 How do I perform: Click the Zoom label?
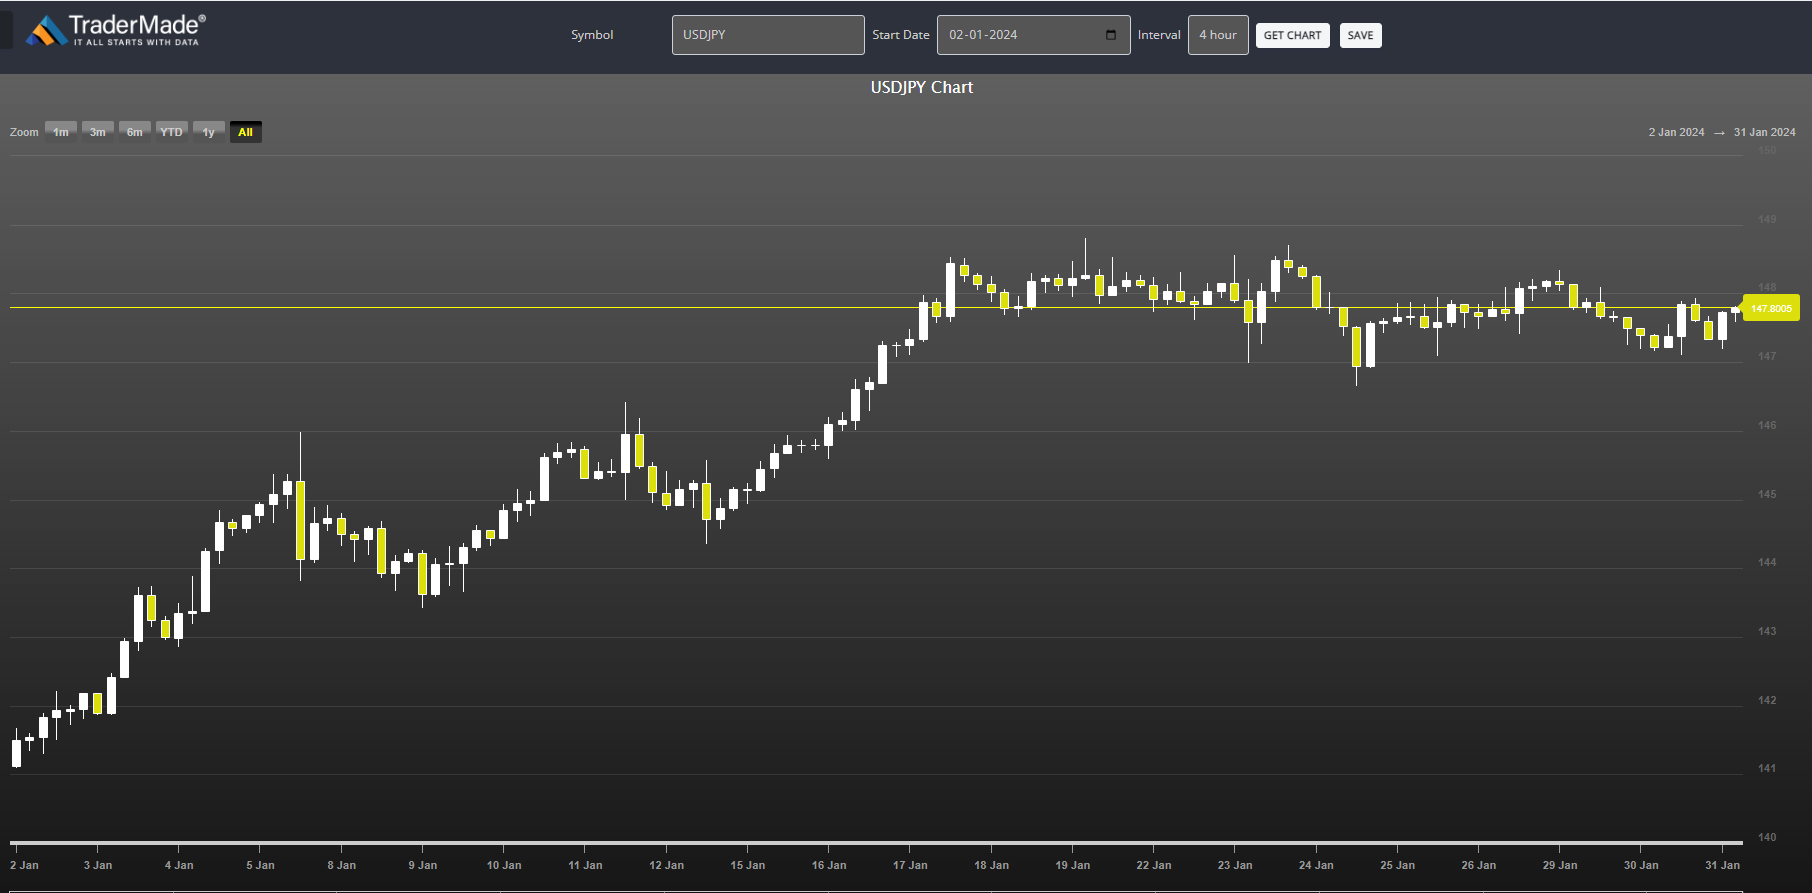click(x=24, y=132)
